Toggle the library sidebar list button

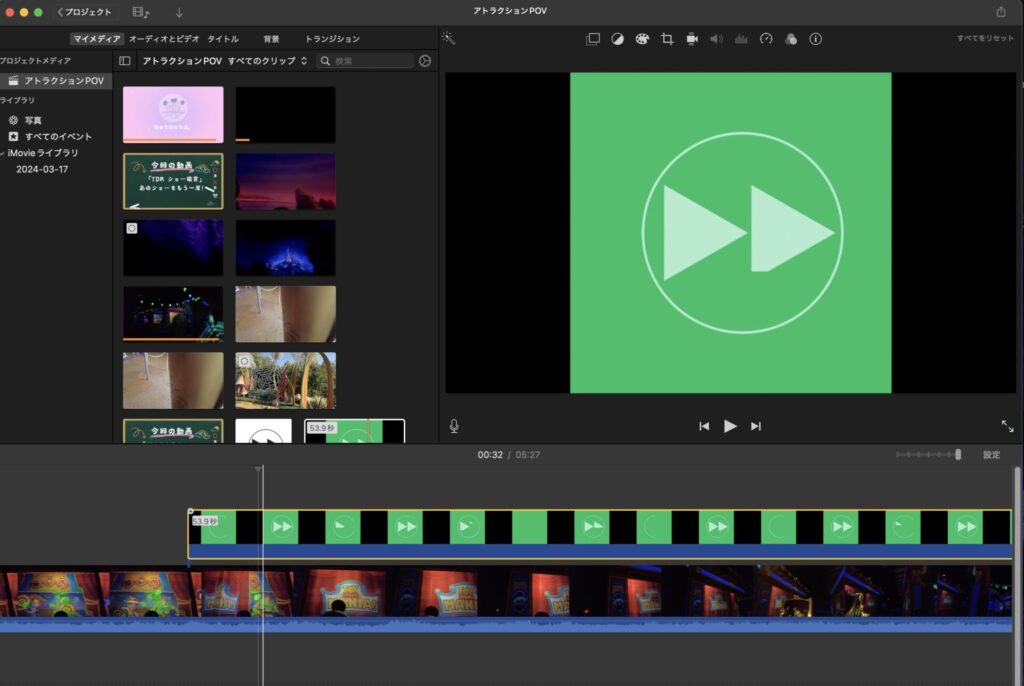point(125,61)
